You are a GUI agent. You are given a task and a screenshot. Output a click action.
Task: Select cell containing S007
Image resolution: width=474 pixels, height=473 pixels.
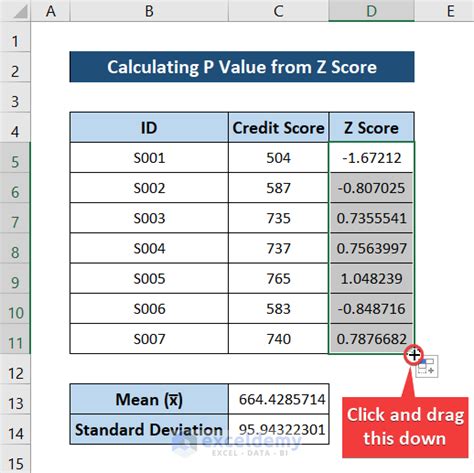(149, 339)
